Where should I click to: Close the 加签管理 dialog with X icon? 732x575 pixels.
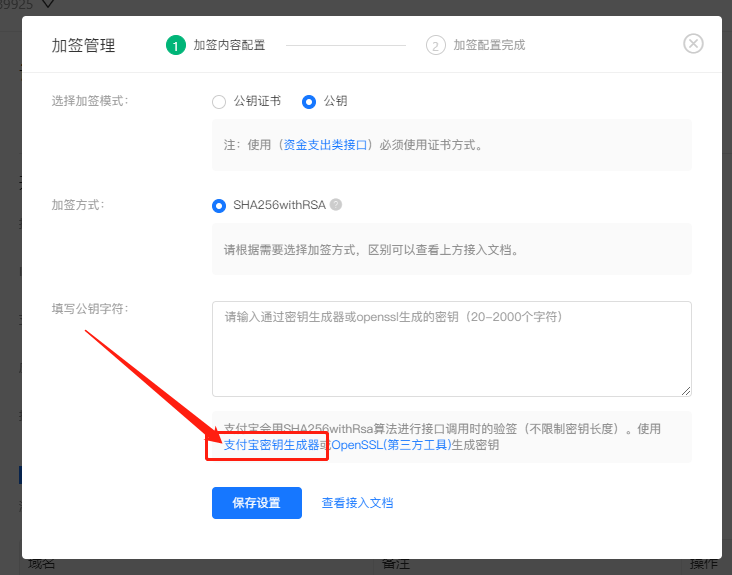point(693,44)
